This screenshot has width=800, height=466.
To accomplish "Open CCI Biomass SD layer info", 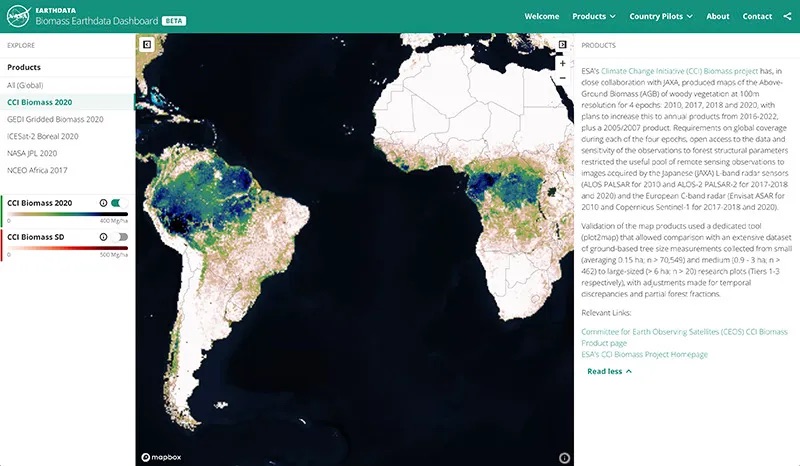I will click(104, 237).
